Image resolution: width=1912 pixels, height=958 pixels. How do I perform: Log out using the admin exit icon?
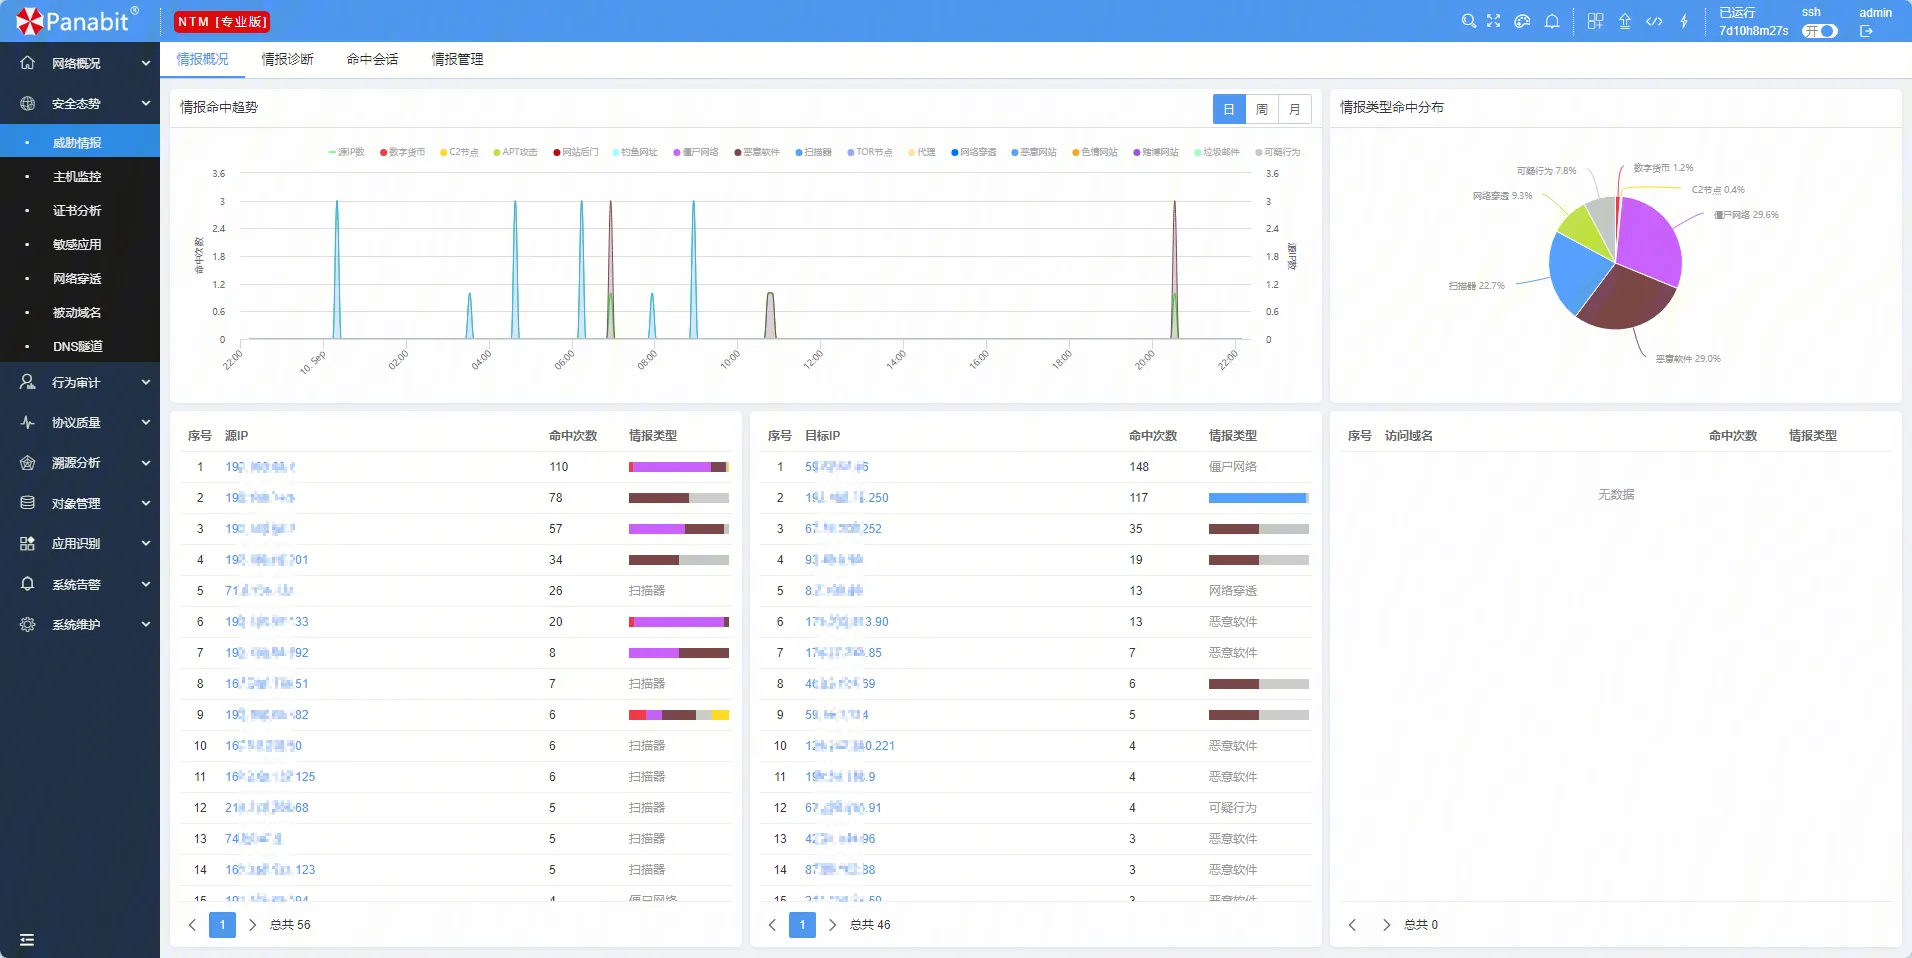tap(1866, 31)
